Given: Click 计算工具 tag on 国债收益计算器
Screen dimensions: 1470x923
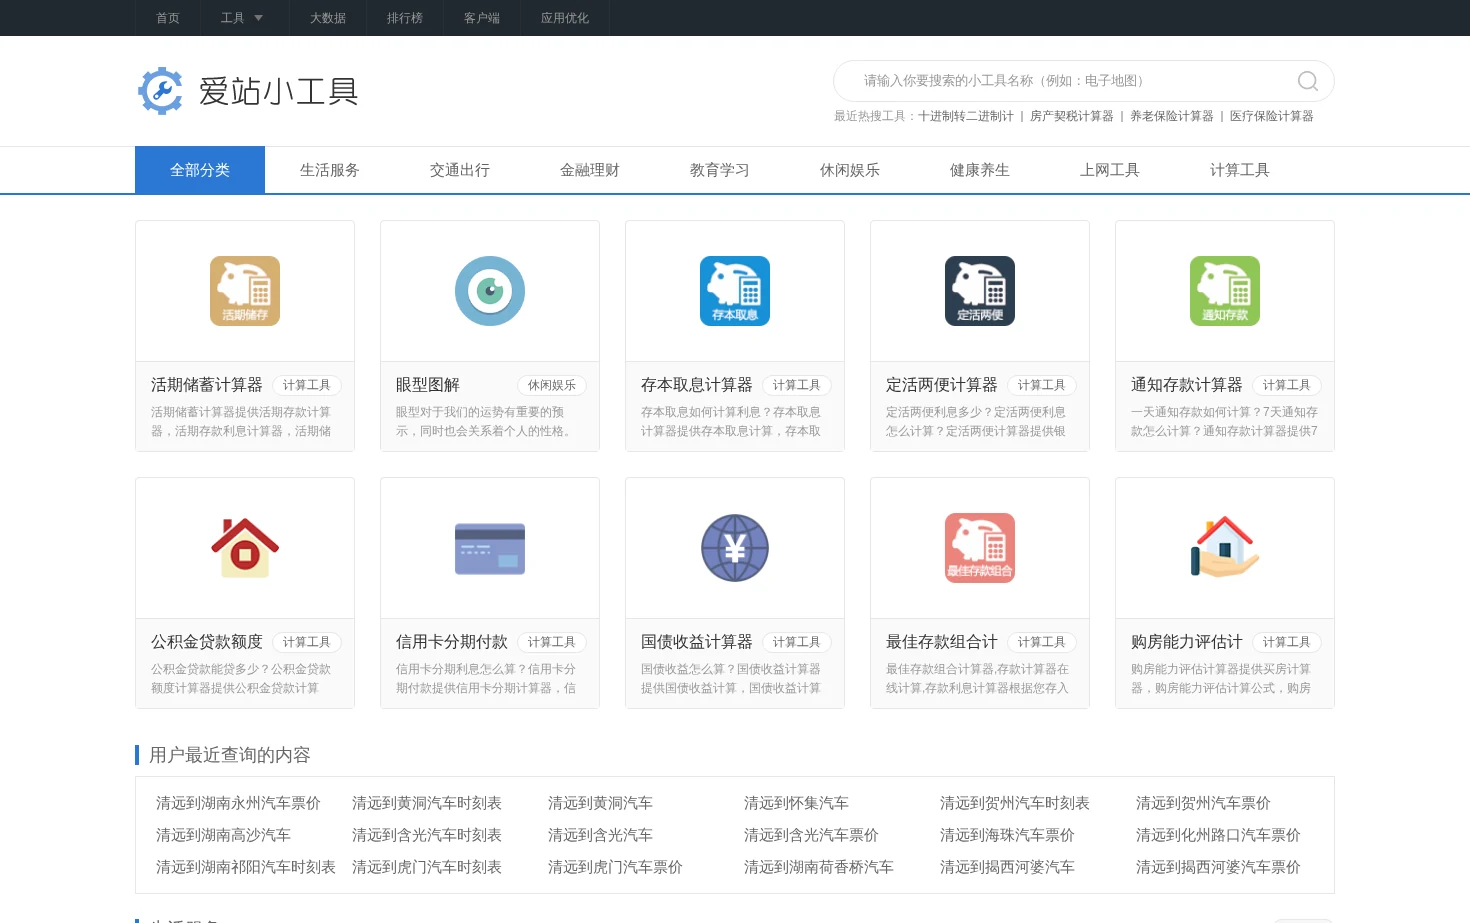Looking at the screenshot, I should pos(797,642).
